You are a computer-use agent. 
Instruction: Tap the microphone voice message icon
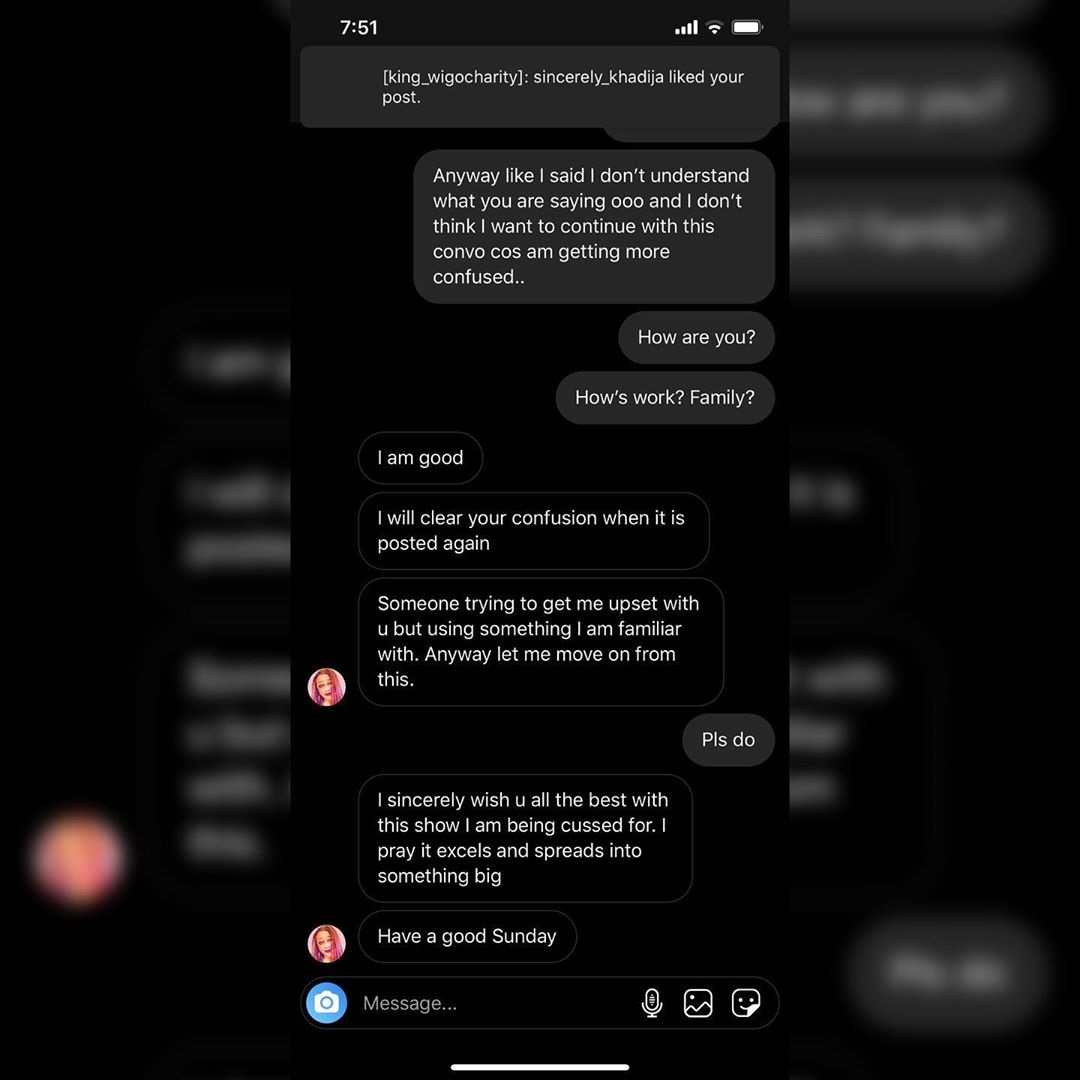[652, 1003]
